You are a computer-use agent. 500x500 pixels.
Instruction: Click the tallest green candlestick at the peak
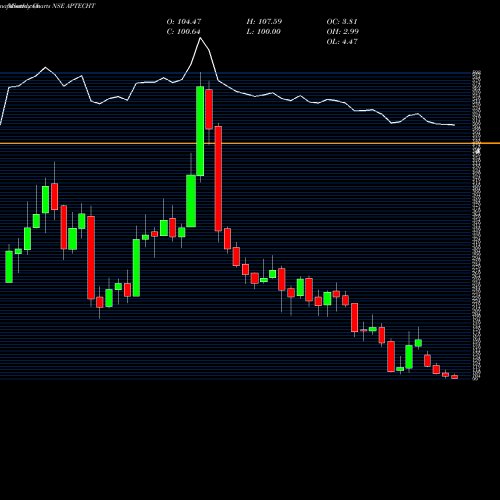tap(200, 131)
